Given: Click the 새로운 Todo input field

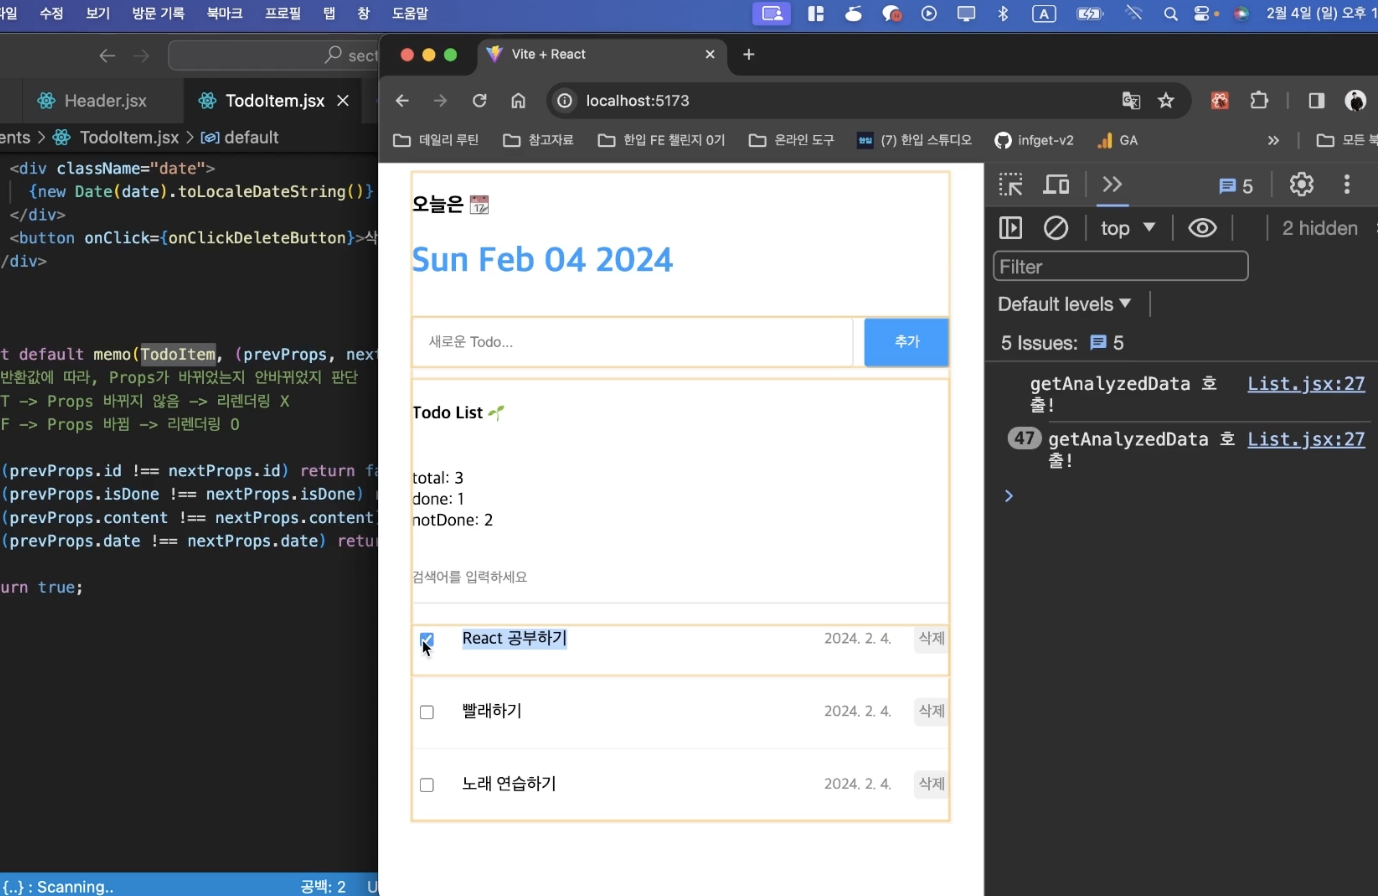Looking at the screenshot, I should [633, 342].
